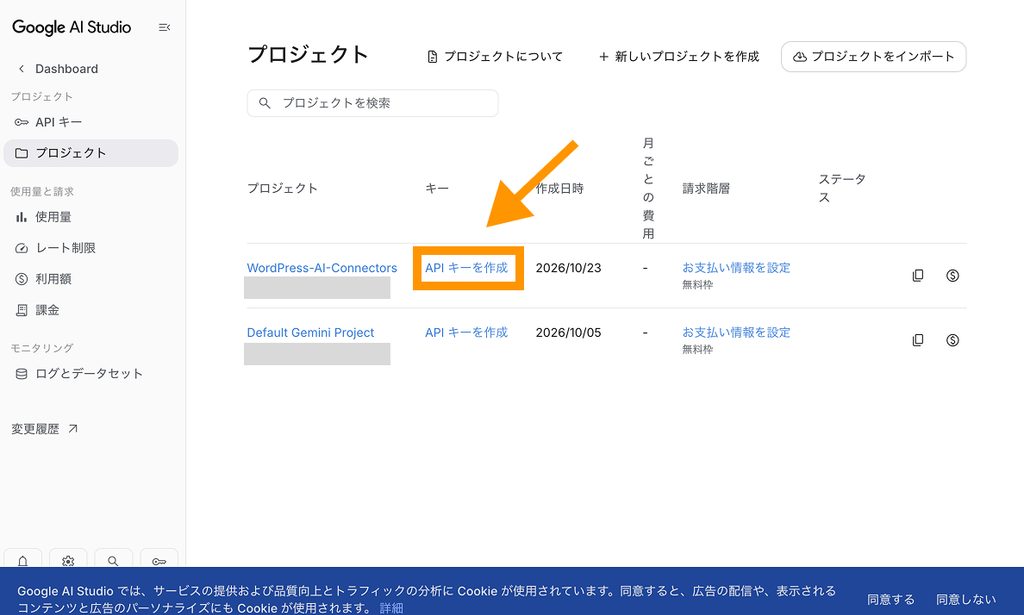Click 同意しない on cookie banner

(966, 599)
